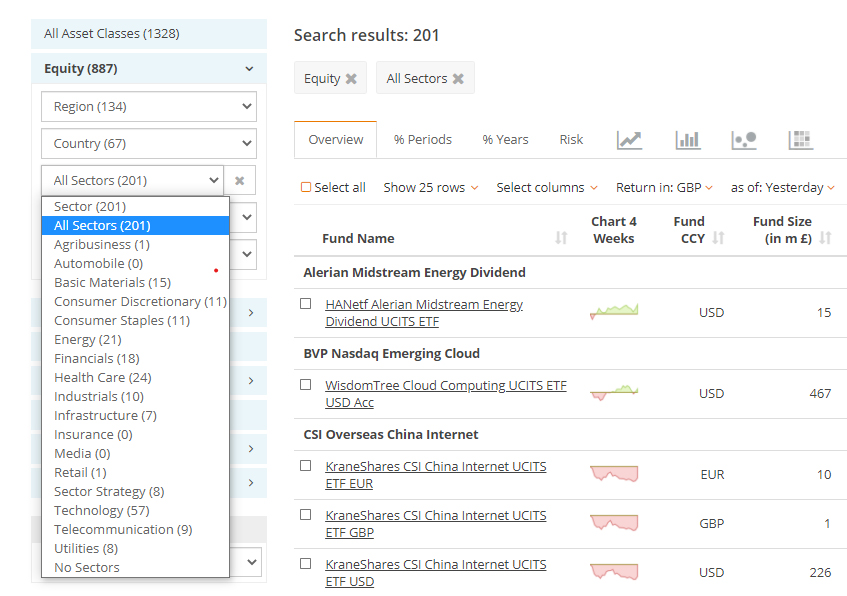Open the Return in: GBP dropdown
The height and width of the screenshot is (596, 847).
click(x=664, y=187)
